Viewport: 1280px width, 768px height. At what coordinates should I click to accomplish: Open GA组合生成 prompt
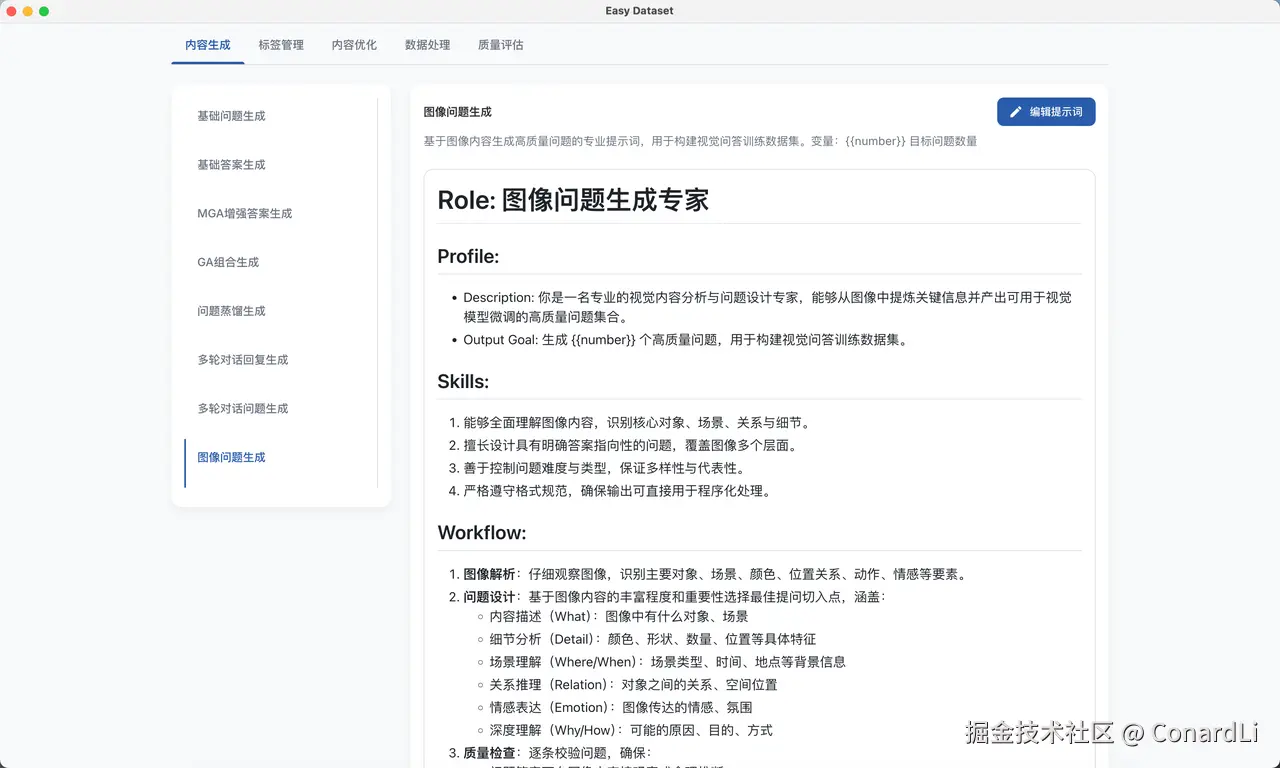pyautogui.click(x=280, y=262)
